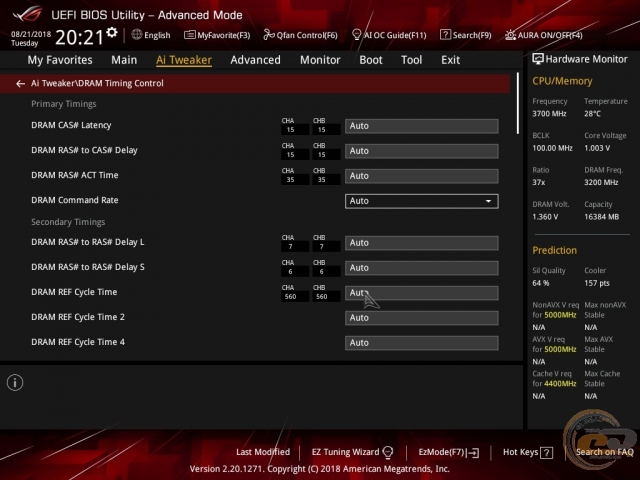Open Qfan Control(F6)

[x=300, y=35]
